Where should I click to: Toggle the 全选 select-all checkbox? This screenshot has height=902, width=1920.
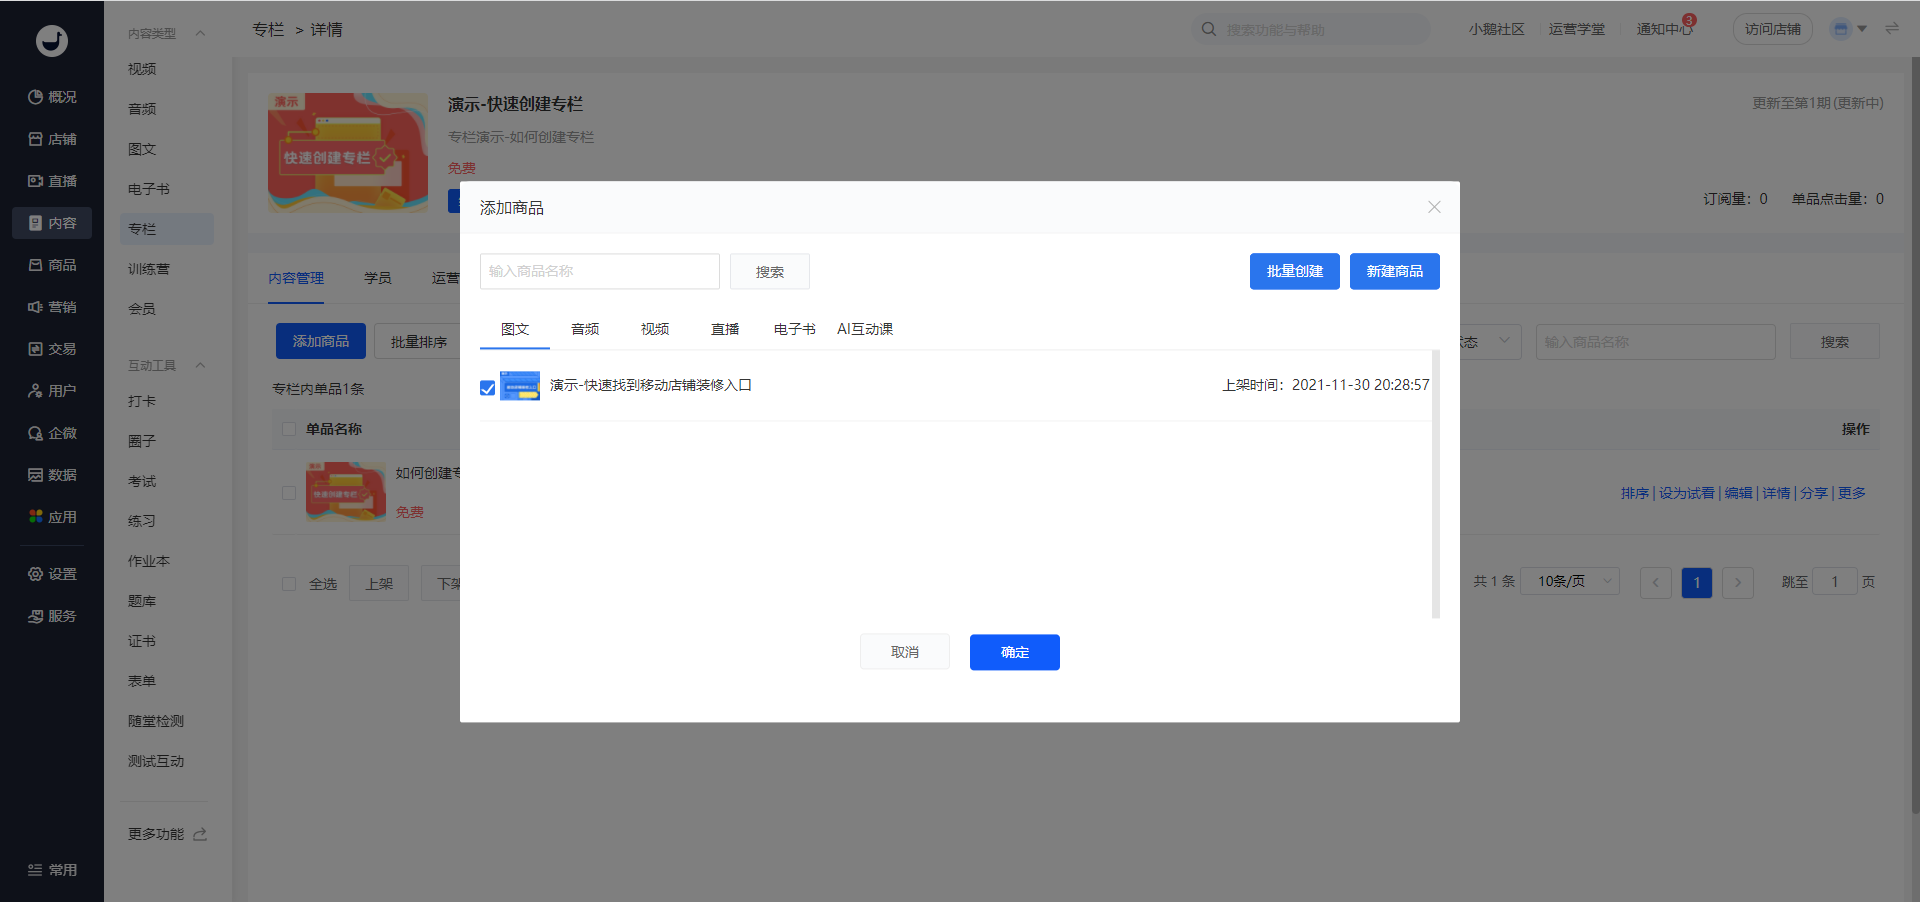tap(289, 584)
